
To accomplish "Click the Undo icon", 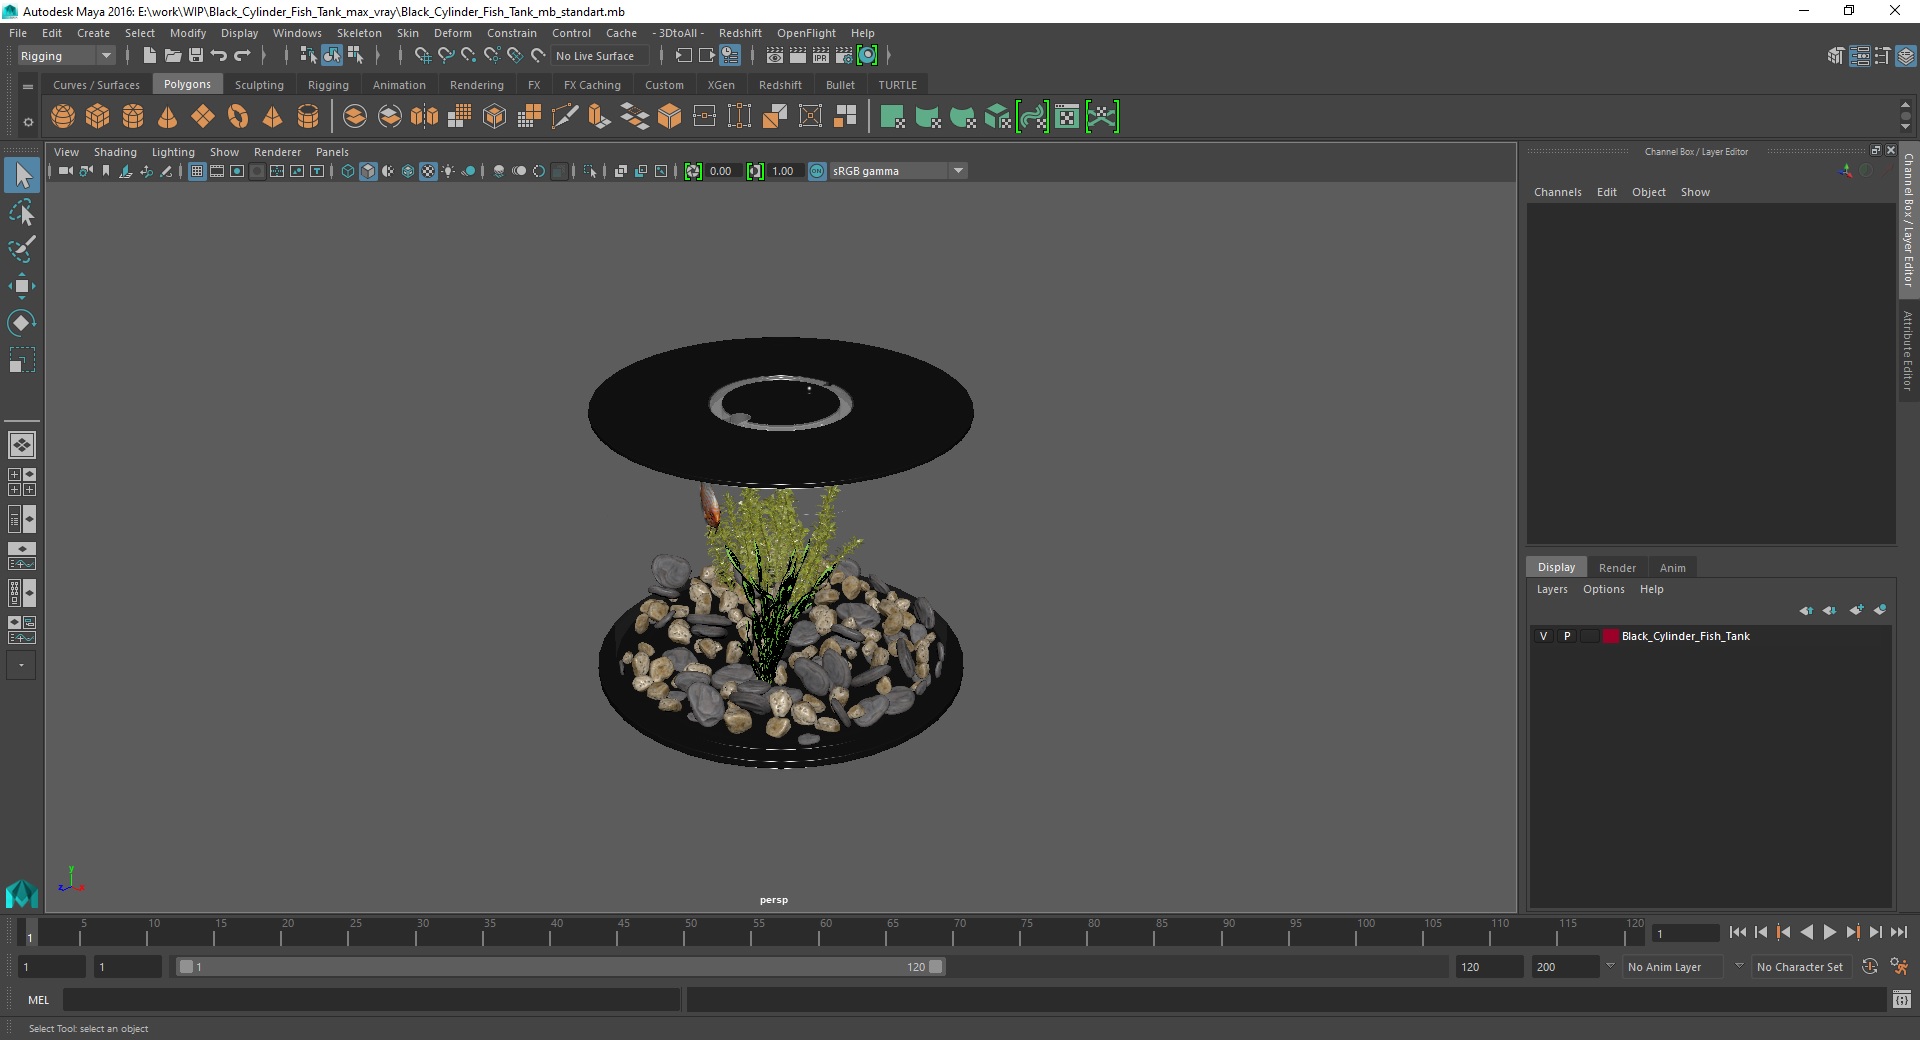I will pos(219,56).
